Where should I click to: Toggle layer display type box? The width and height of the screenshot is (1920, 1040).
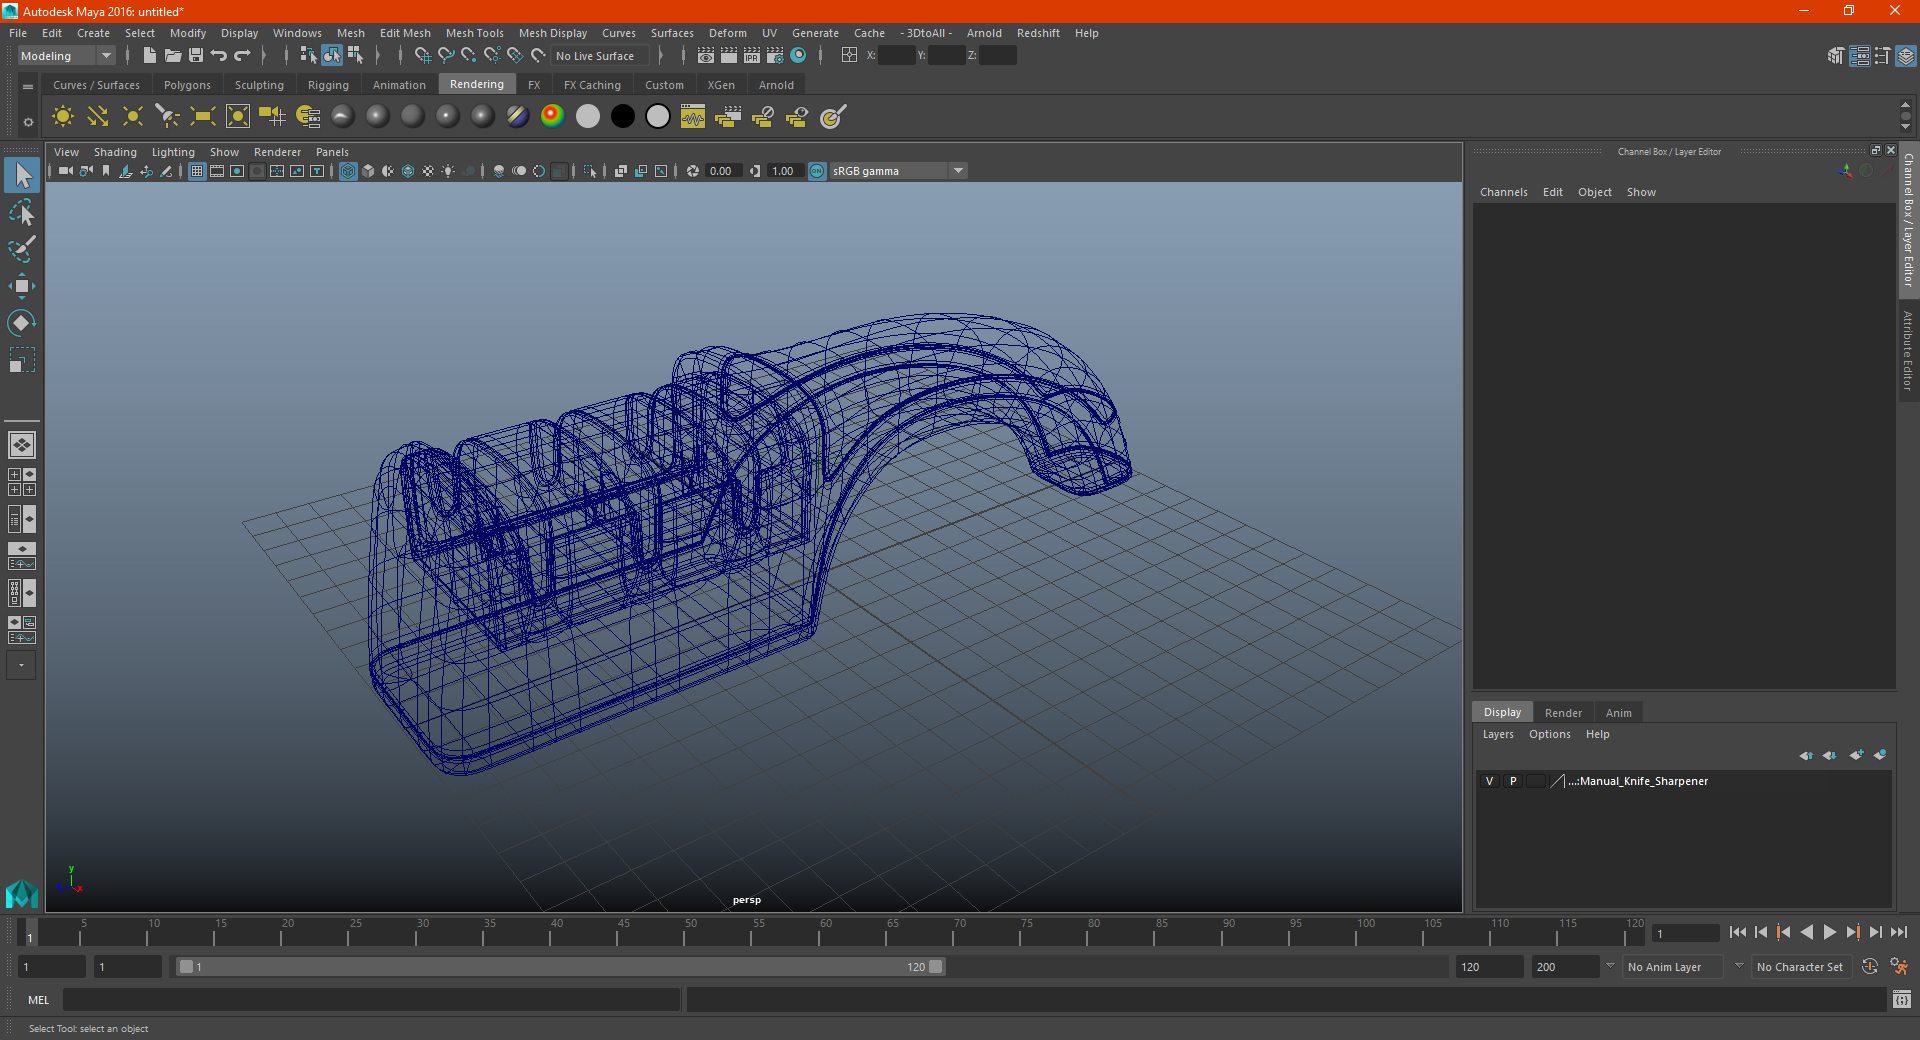pyautogui.click(x=1536, y=781)
